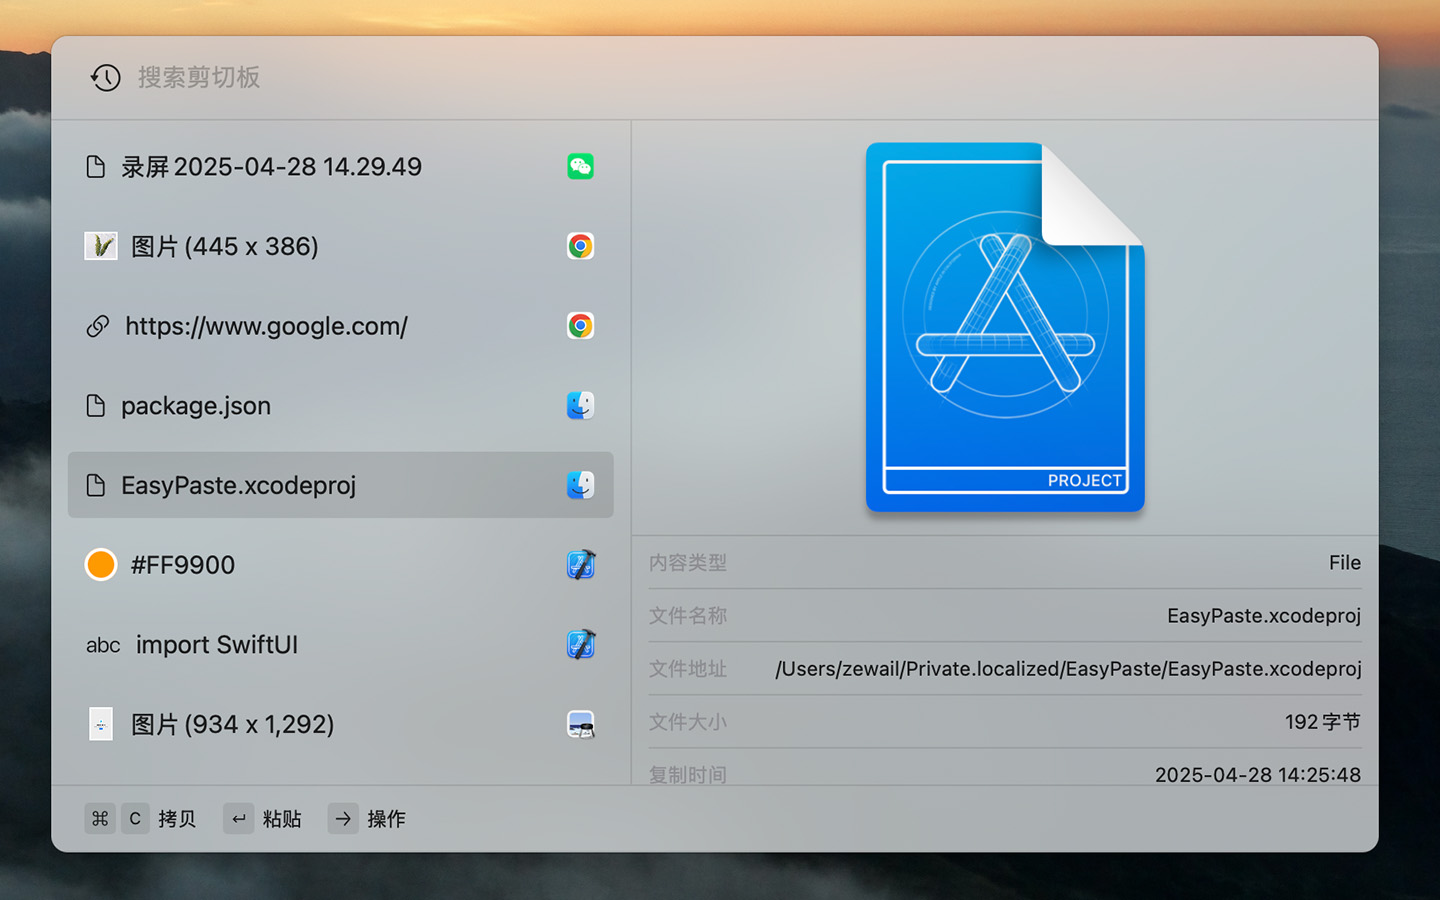Click the 粘贴 paste button
The height and width of the screenshot is (900, 1440).
click(282, 819)
